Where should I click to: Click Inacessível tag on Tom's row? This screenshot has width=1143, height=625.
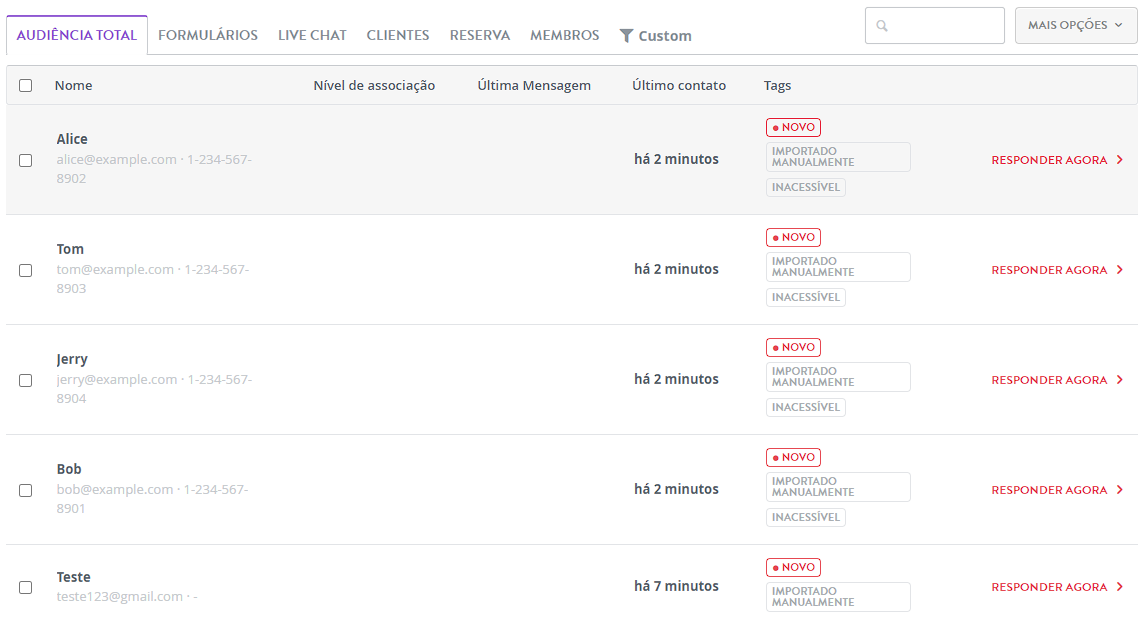click(x=805, y=298)
